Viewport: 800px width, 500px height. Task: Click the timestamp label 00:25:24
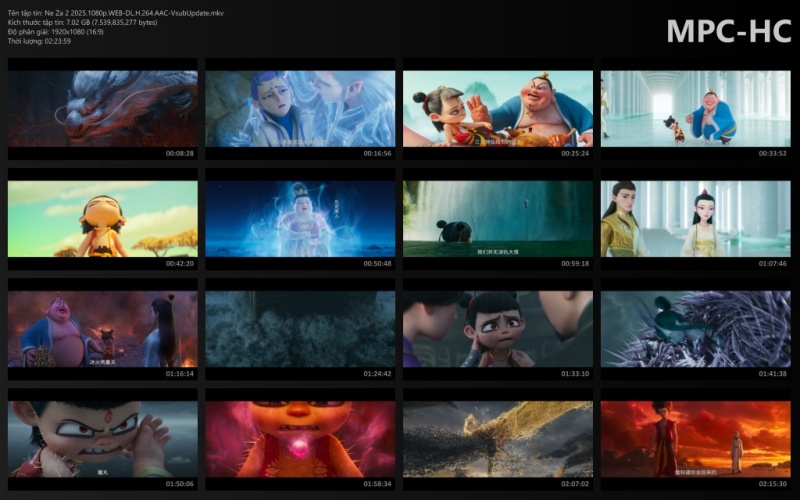pos(575,153)
